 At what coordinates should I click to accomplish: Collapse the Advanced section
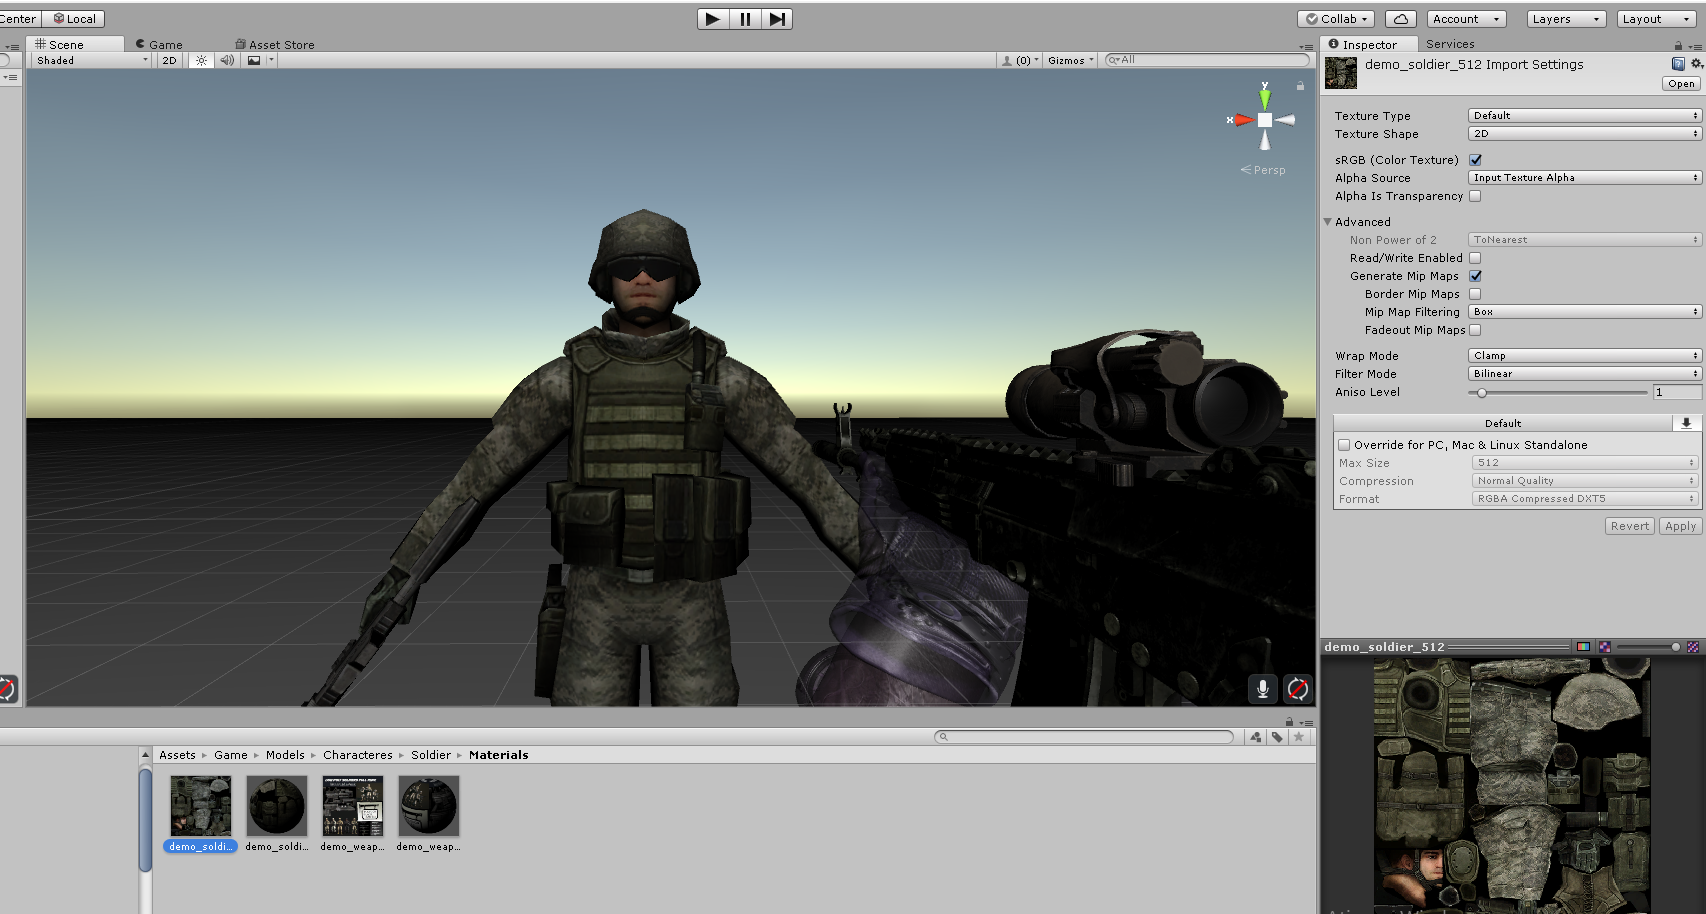(1328, 222)
